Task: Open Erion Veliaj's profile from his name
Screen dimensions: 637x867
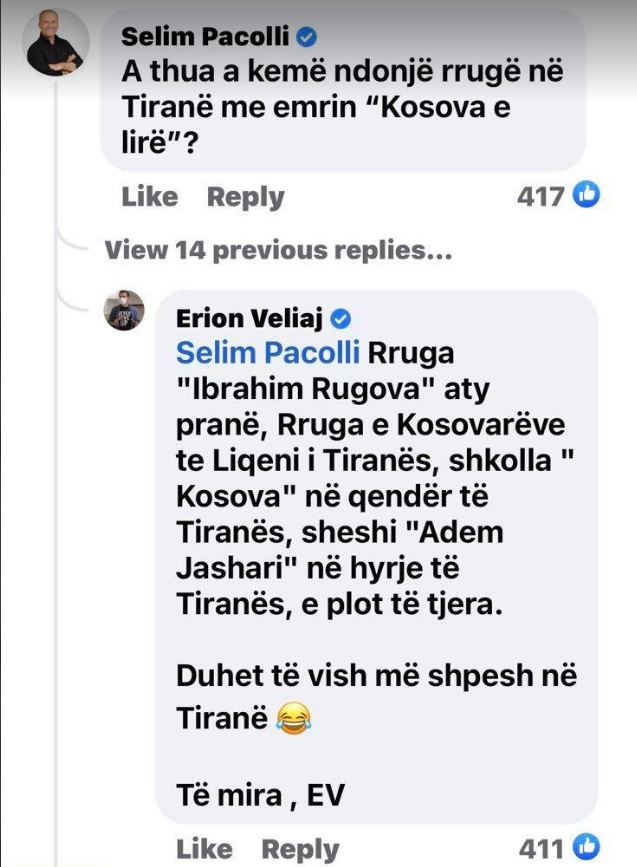Action: 250,318
